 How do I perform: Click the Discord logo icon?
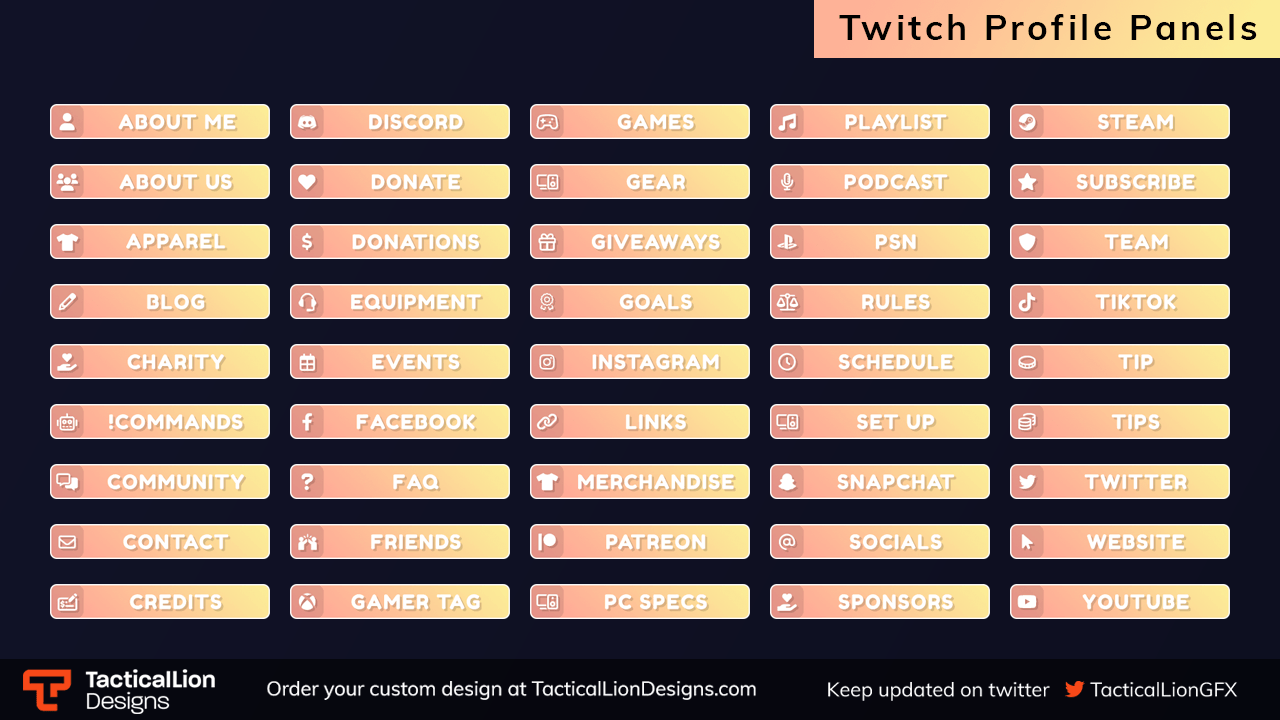click(307, 122)
